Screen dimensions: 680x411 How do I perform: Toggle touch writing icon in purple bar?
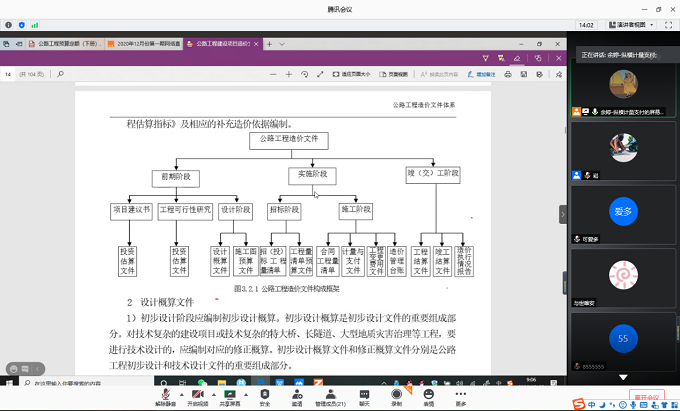[538, 58]
